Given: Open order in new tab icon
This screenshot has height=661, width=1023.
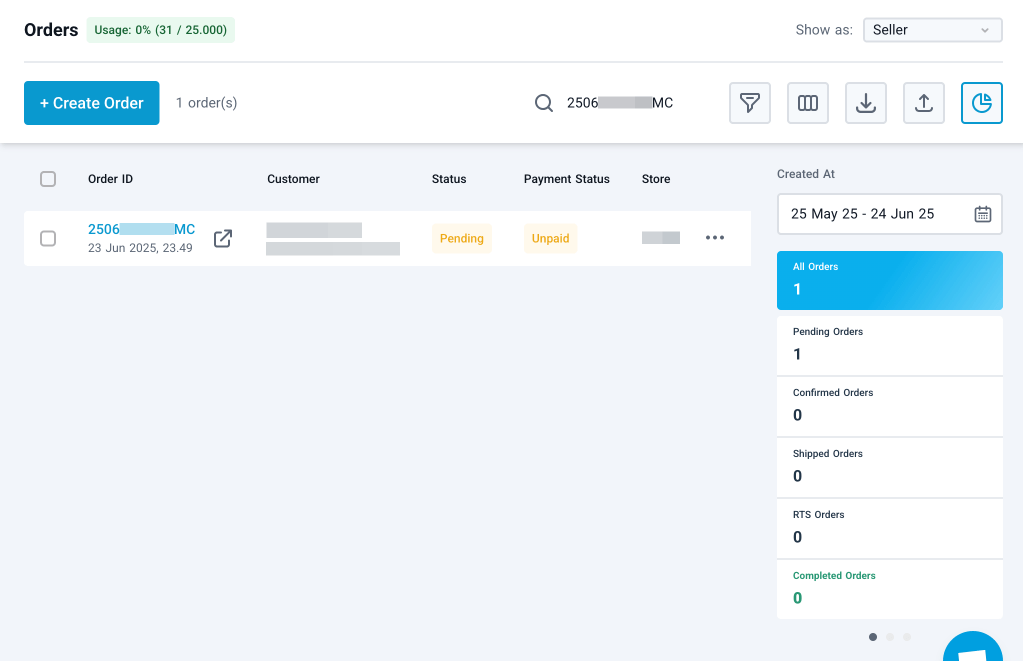Looking at the screenshot, I should [223, 238].
